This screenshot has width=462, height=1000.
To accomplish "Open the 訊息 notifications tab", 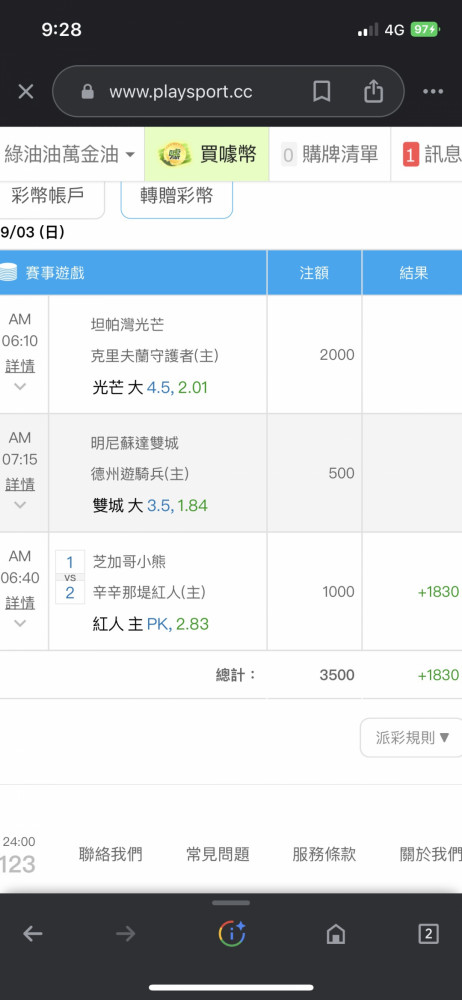I will click(431, 154).
